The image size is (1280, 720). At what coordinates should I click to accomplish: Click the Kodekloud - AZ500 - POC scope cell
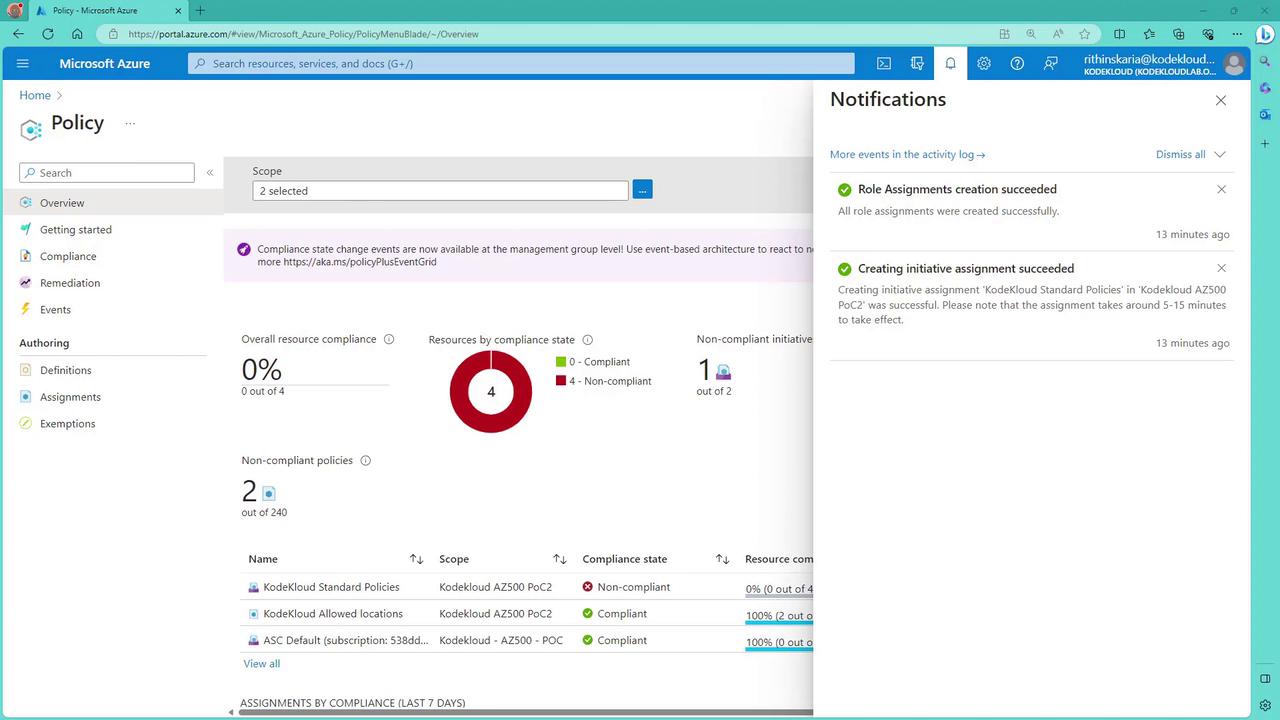point(501,641)
